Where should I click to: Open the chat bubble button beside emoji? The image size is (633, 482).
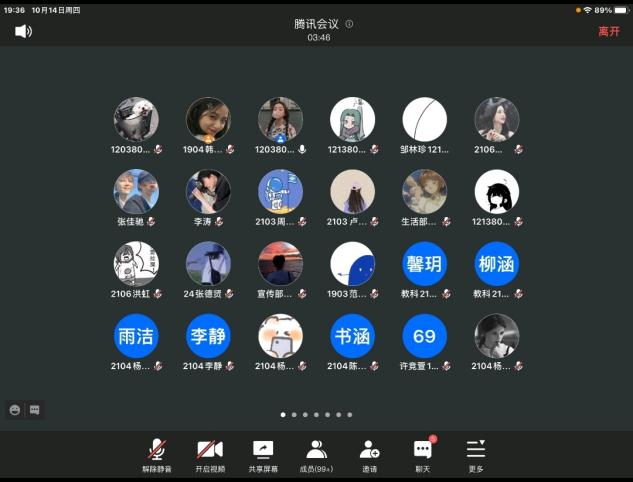pyautogui.click(x=35, y=410)
